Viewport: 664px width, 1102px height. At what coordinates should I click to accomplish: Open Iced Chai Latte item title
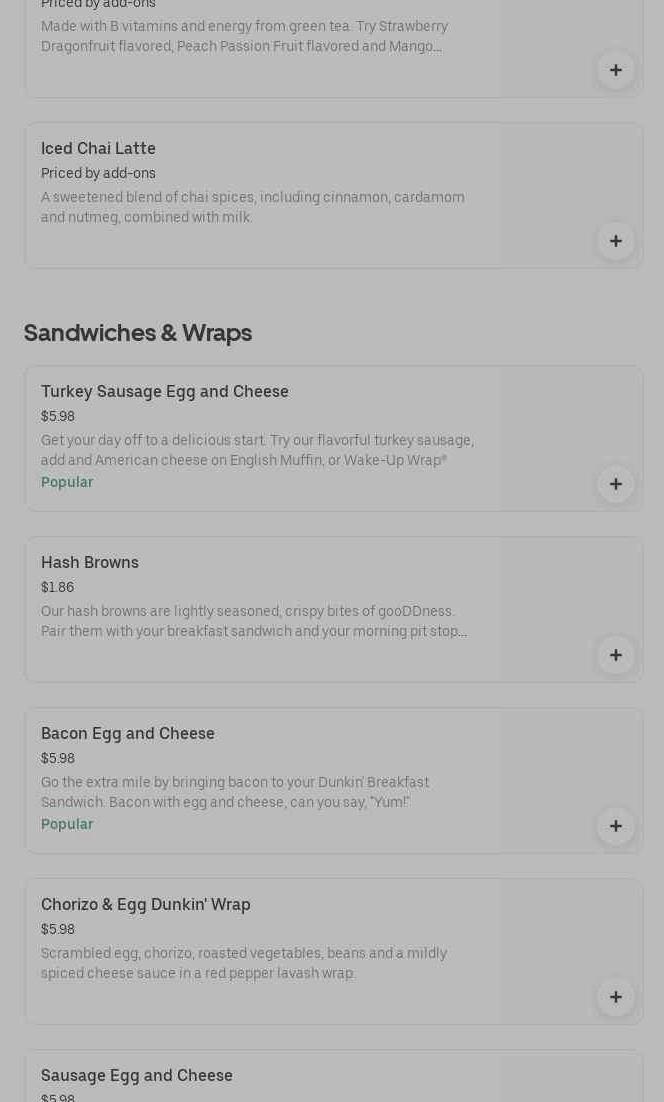coord(98,148)
